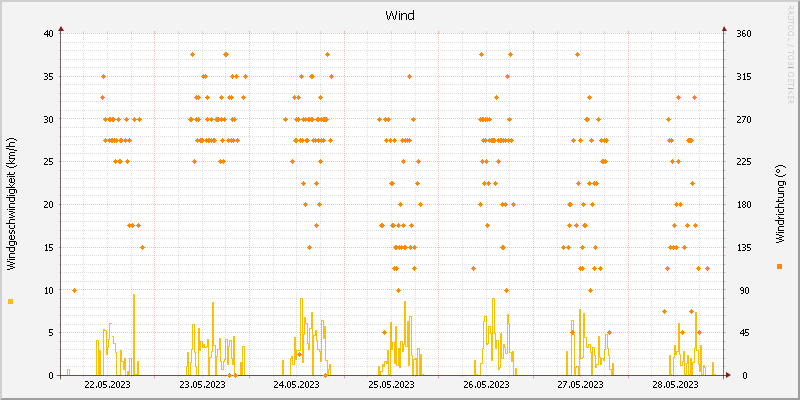Screen dimensions: 800x400
Task: Click the date label 27.05.2023
Action: (x=582, y=384)
